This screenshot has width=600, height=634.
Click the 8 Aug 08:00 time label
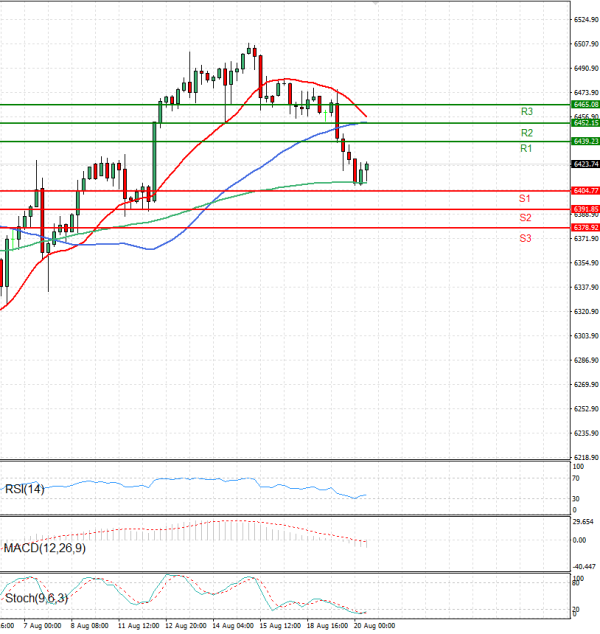pyautogui.click(x=89, y=626)
